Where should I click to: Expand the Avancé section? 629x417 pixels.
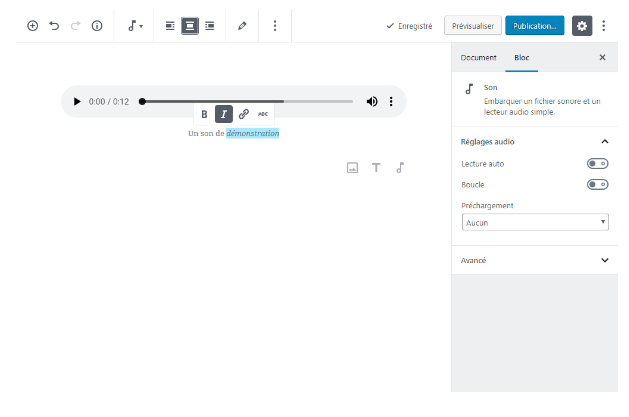coord(535,260)
